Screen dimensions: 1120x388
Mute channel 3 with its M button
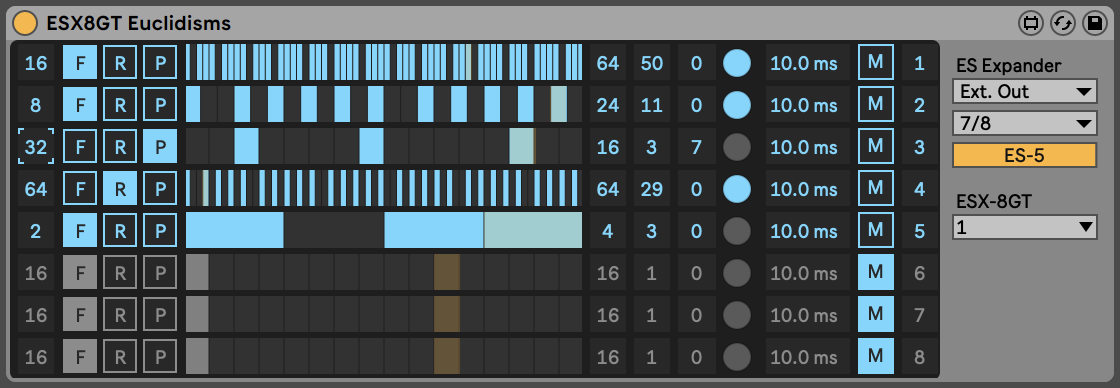(x=876, y=147)
